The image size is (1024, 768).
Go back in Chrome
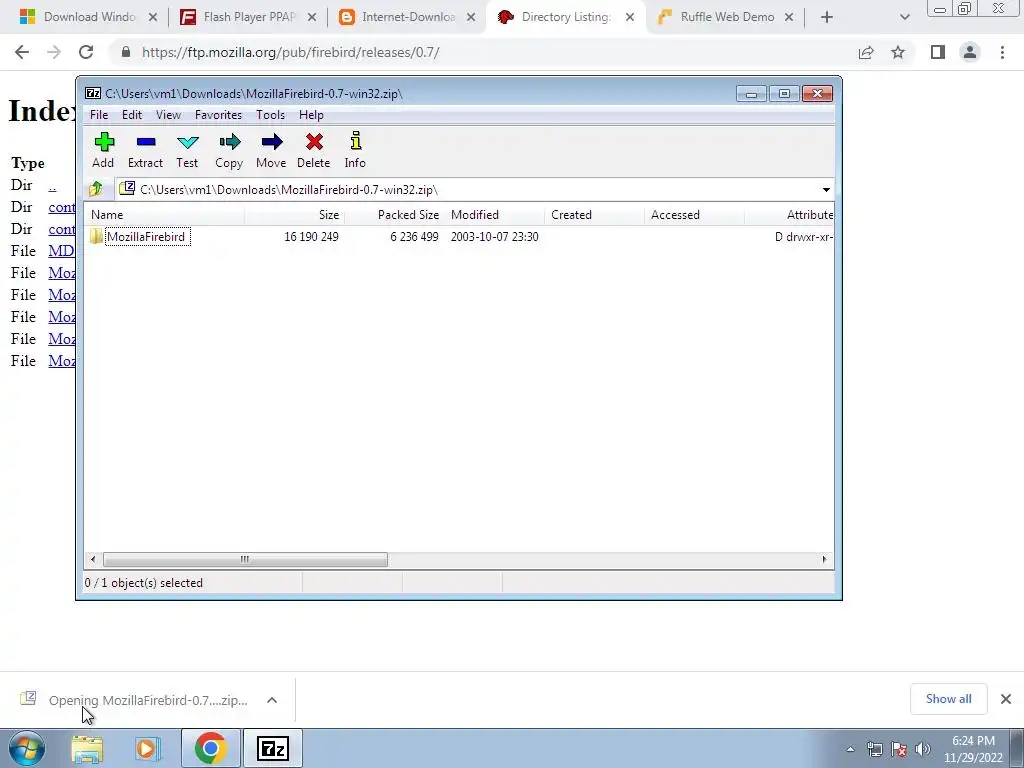(22, 52)
